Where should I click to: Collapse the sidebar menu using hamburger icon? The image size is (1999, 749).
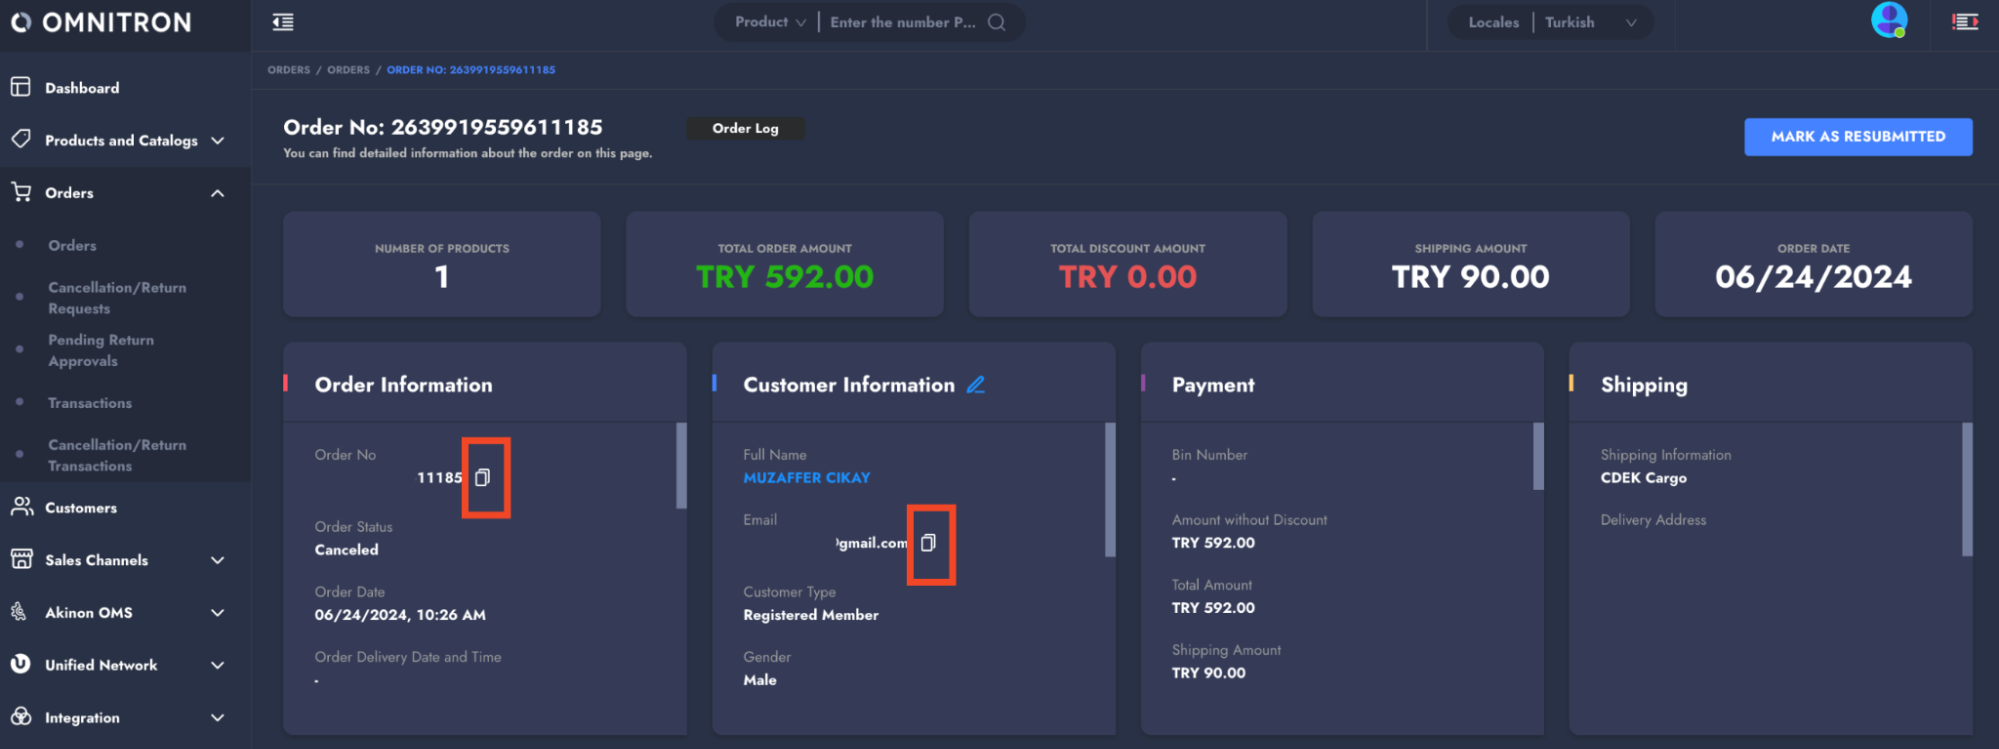point(283,22)
